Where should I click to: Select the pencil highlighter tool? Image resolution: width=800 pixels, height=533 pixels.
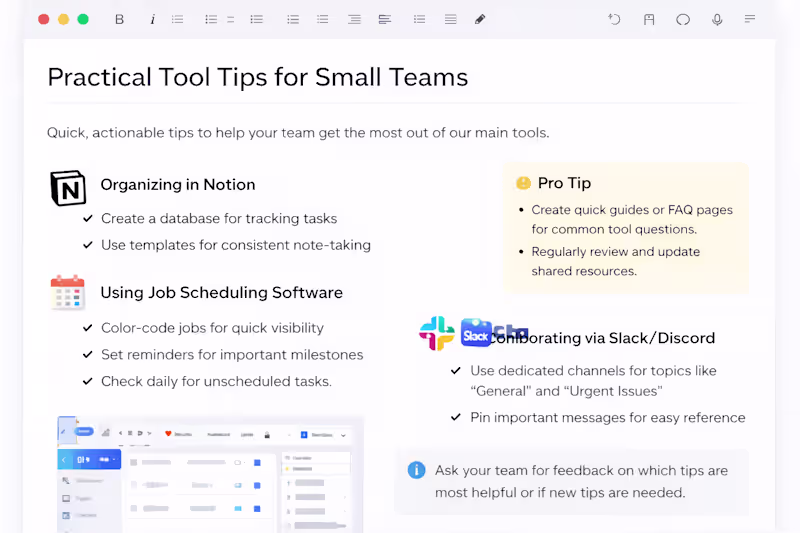click(480, 19)
